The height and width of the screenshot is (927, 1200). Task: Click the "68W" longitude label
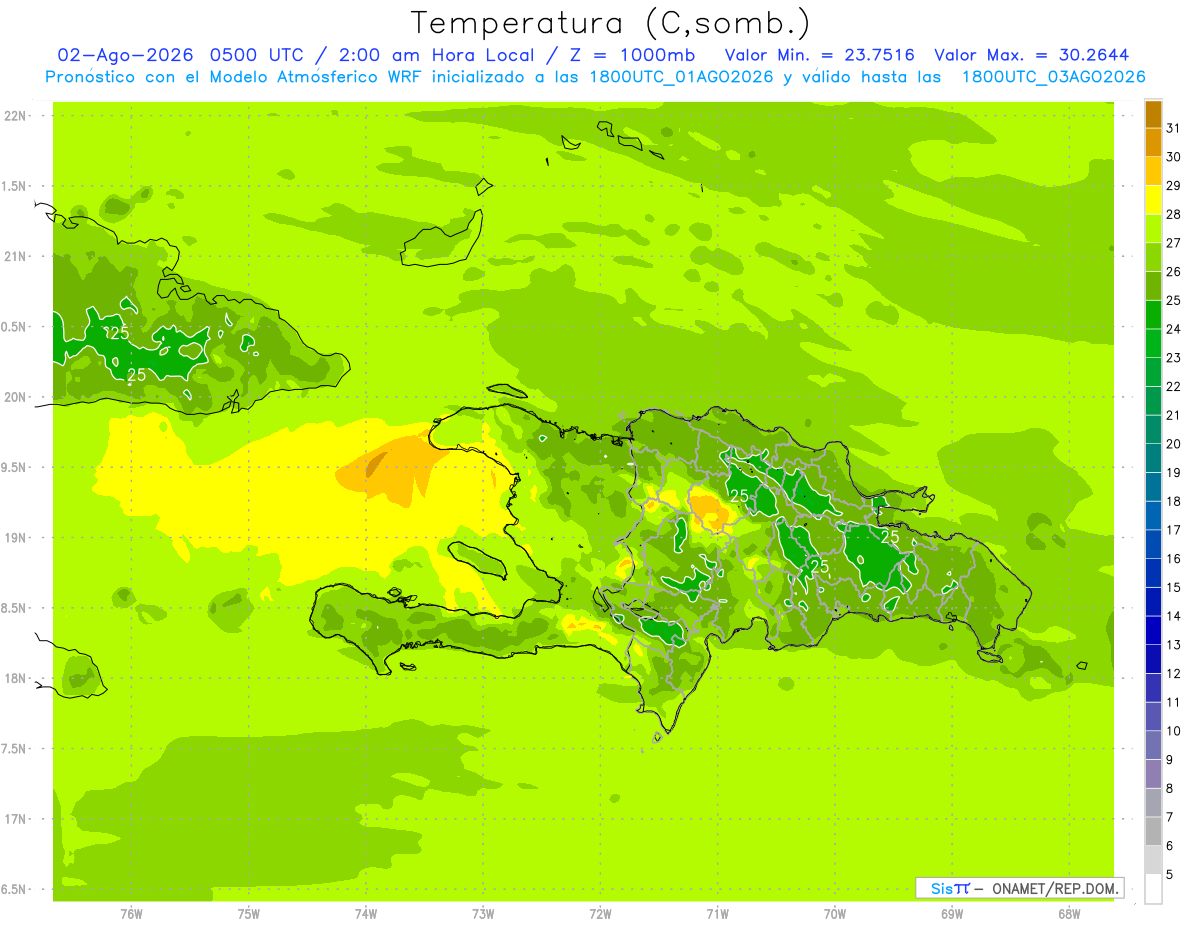[1069, 913]
